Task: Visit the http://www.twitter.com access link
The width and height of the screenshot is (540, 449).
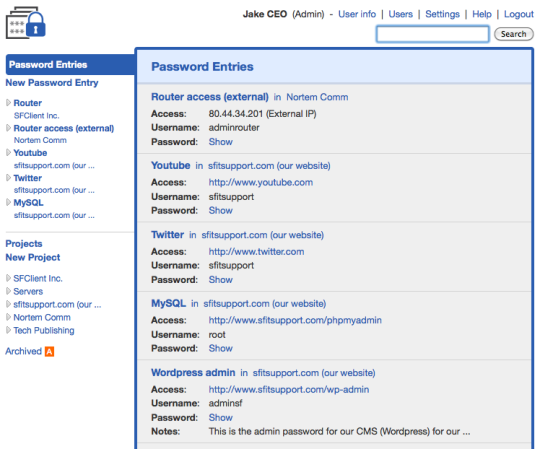Action: point(256,252)
